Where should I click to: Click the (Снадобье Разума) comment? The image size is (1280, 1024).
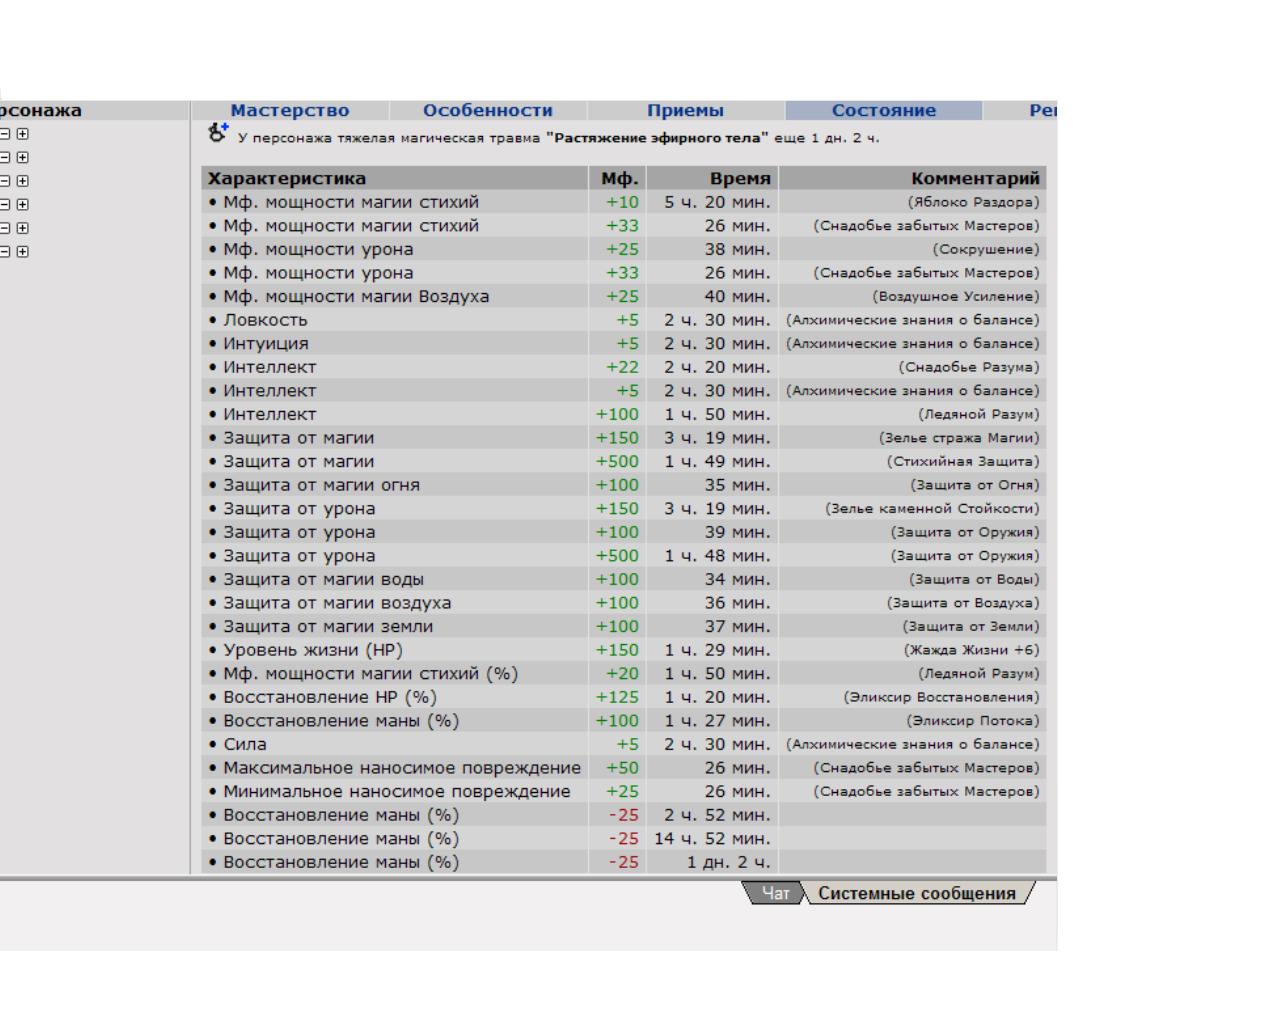(969, 367)
